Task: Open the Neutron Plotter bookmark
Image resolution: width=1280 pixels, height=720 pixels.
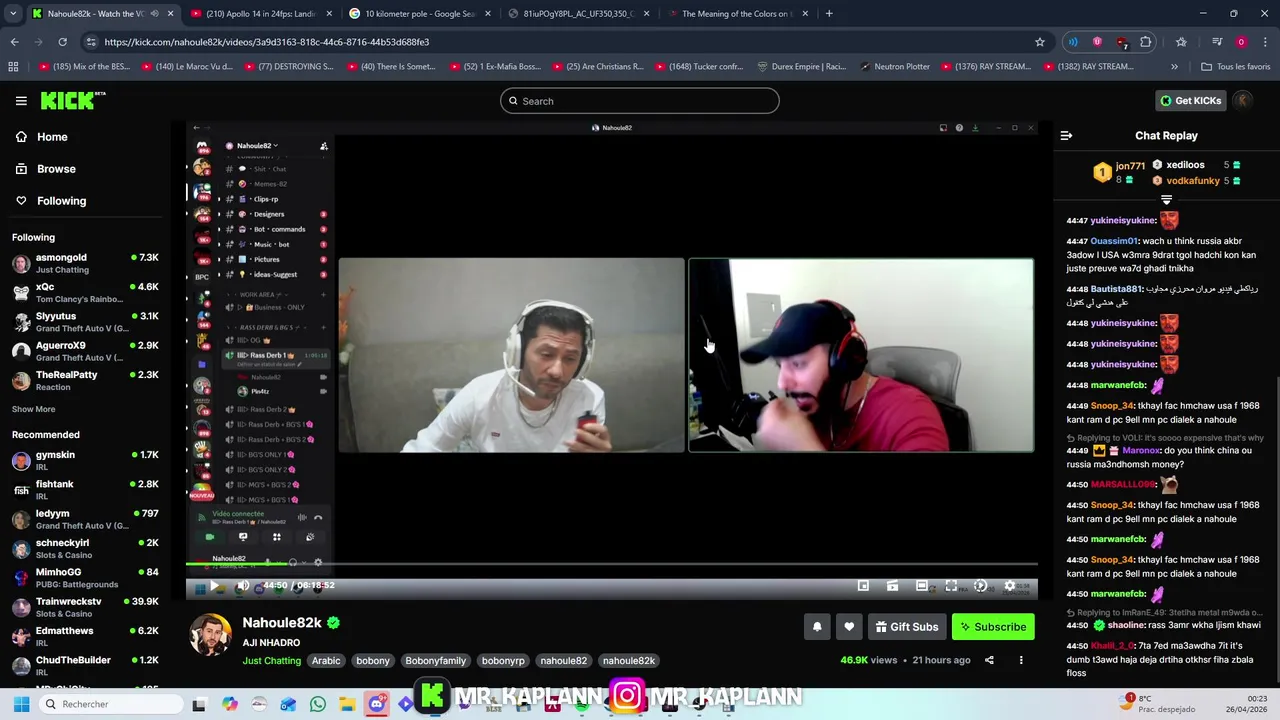Action: 893,67
